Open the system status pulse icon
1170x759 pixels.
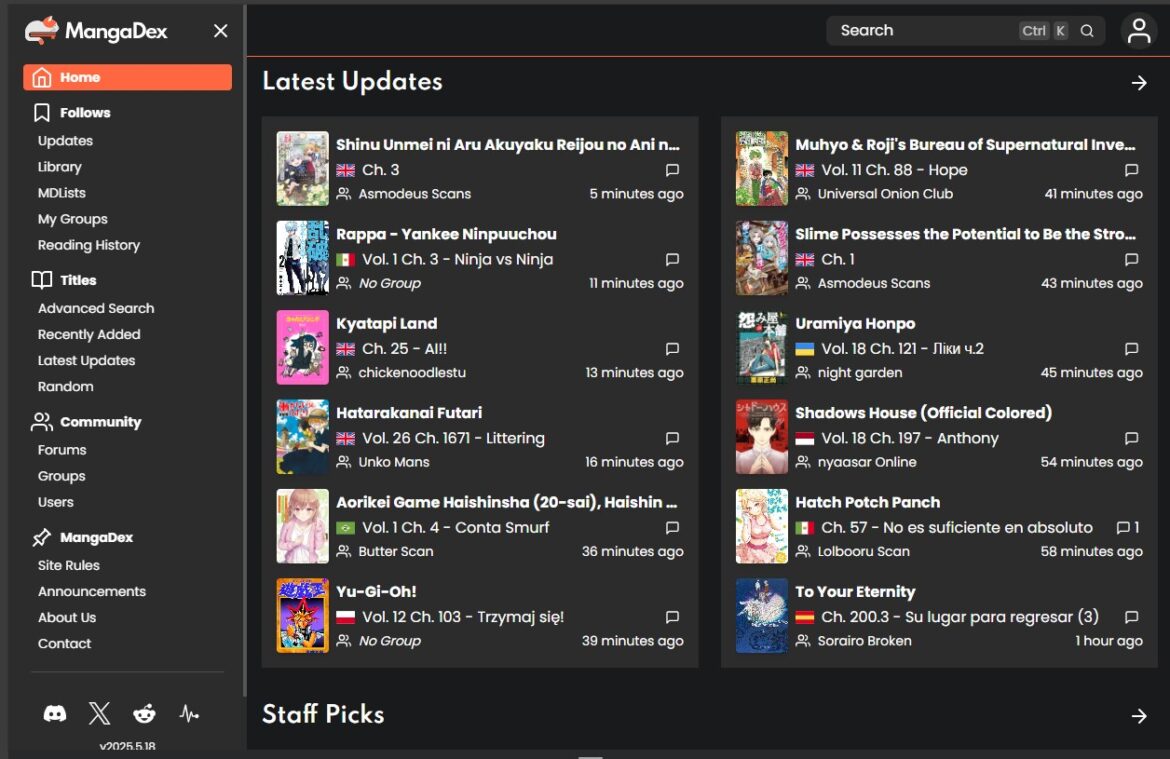(x=189, y=713)
